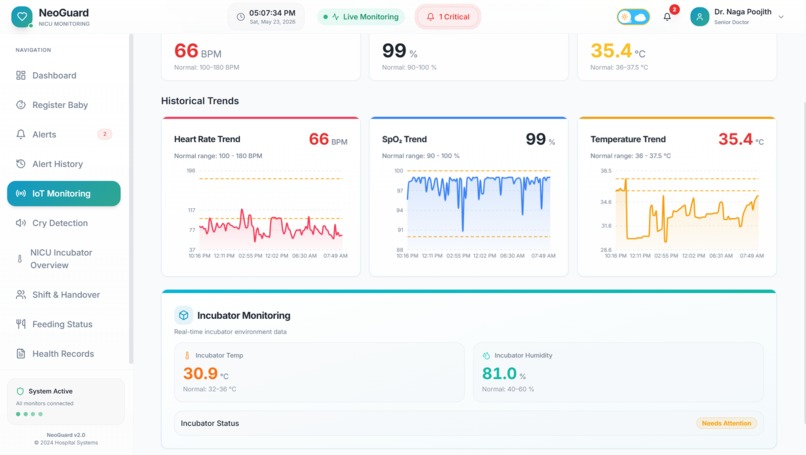806x455 pixels.
Task: Click the Temperature Trend title
Action: tap(628, 139)
